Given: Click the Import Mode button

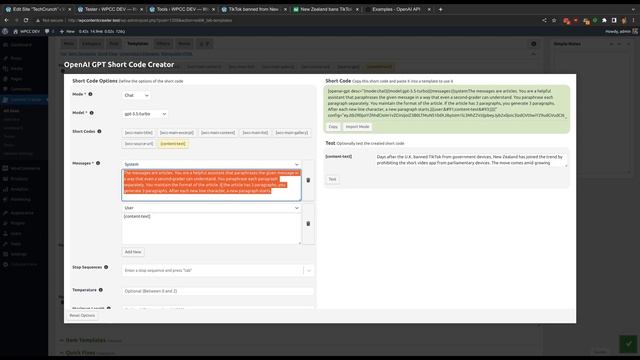Looking at the screenshot, I should point(357,127).
